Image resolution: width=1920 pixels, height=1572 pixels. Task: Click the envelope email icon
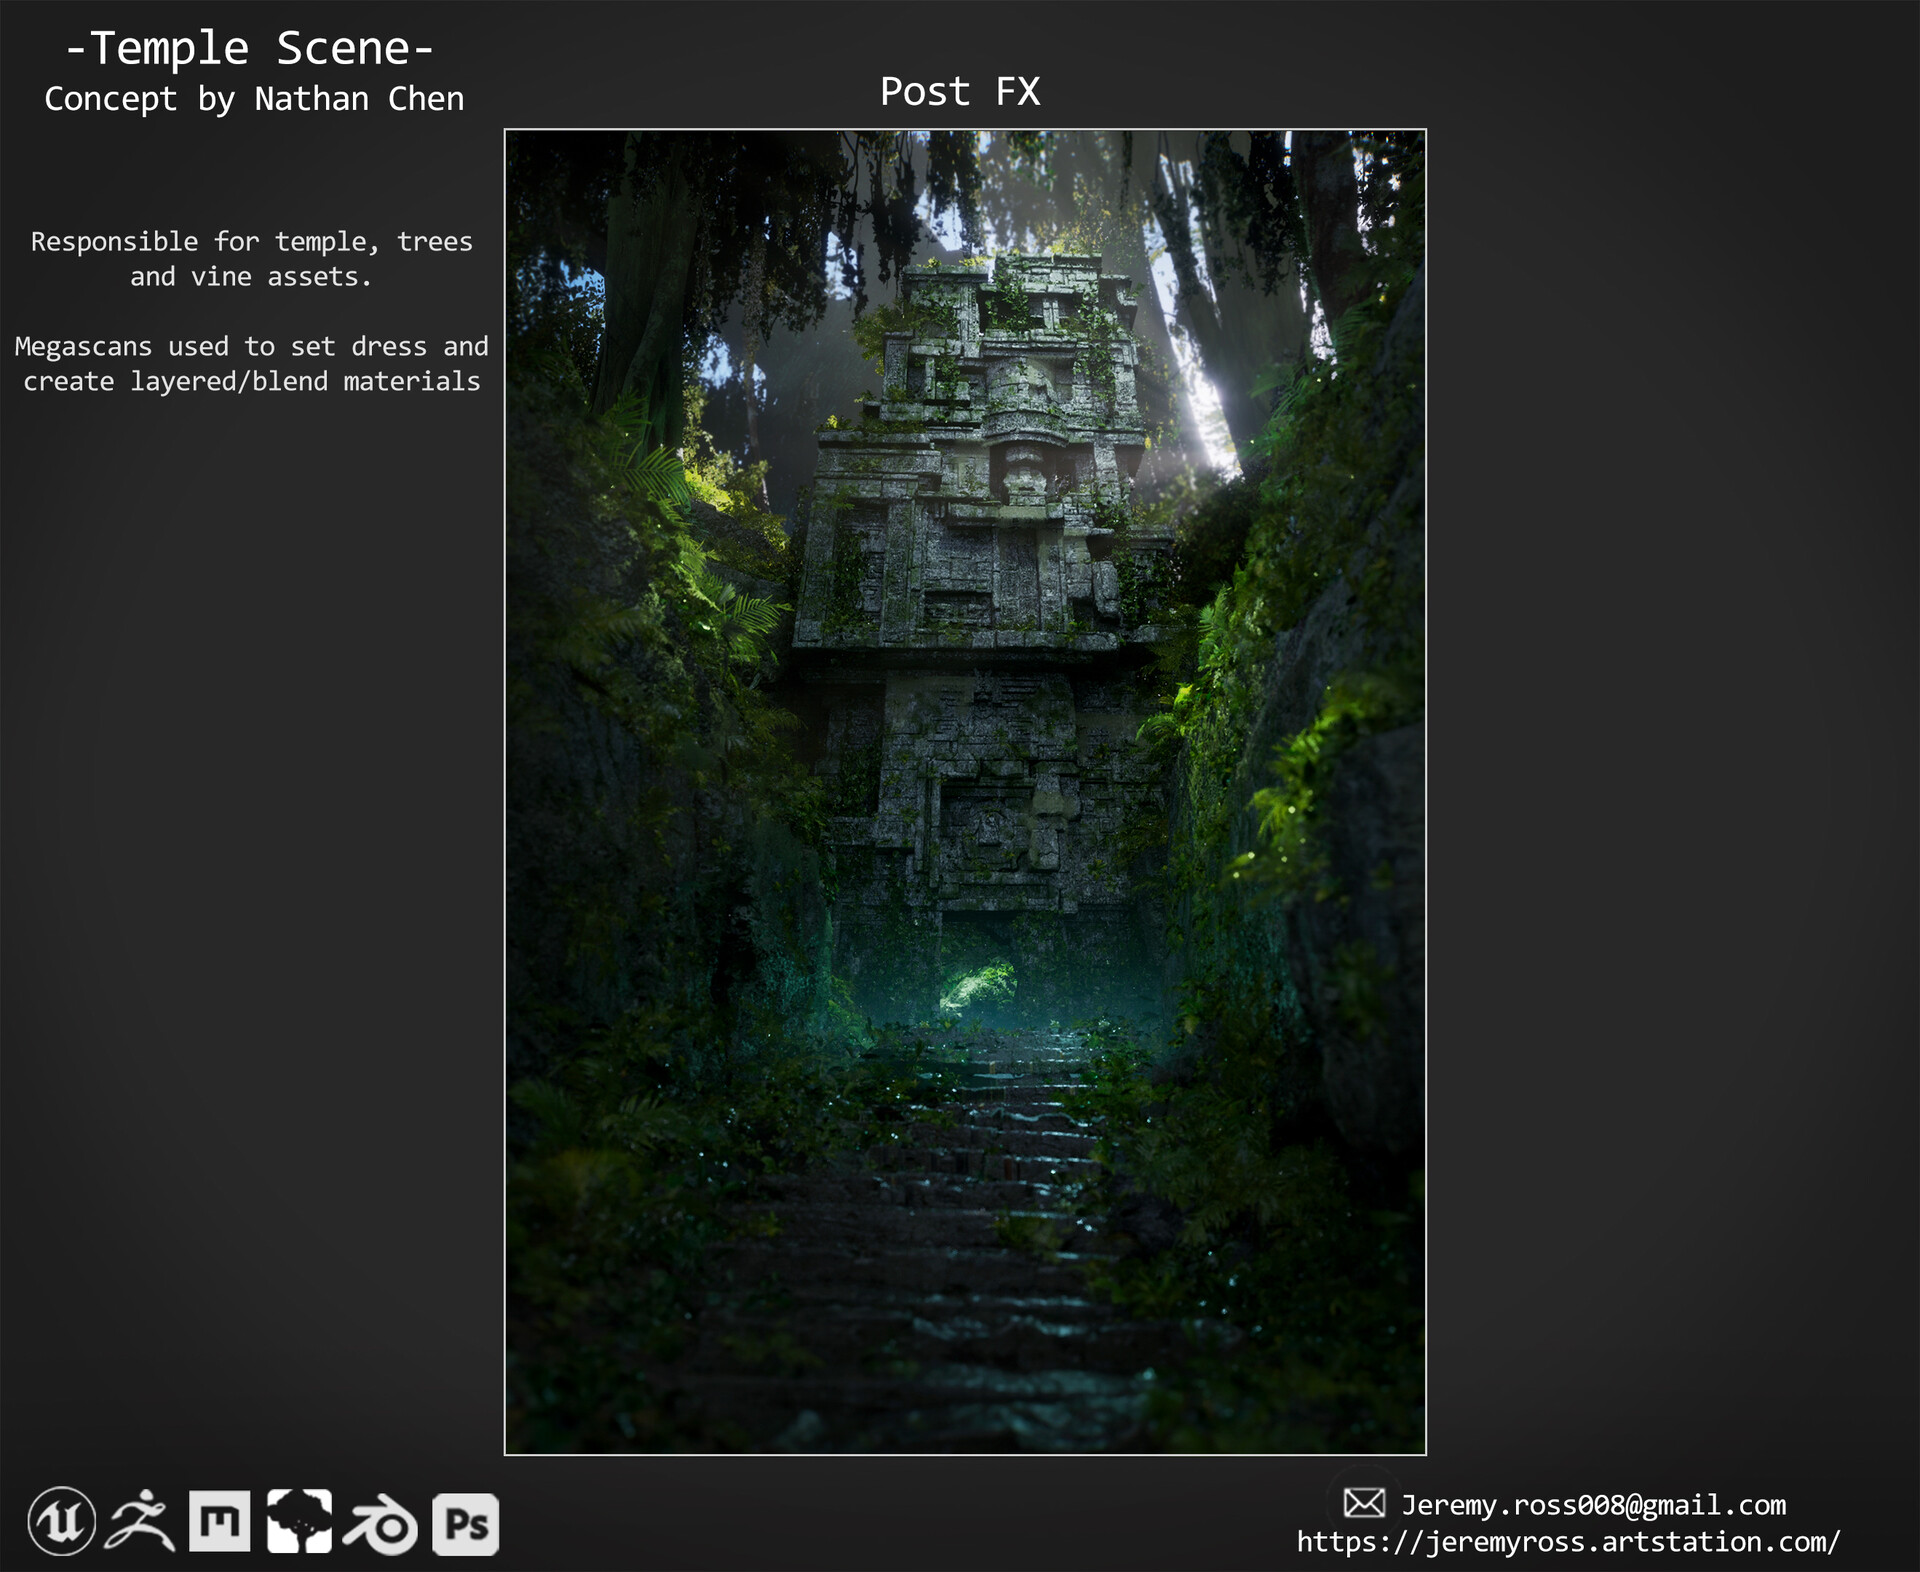point(1363,1503)
